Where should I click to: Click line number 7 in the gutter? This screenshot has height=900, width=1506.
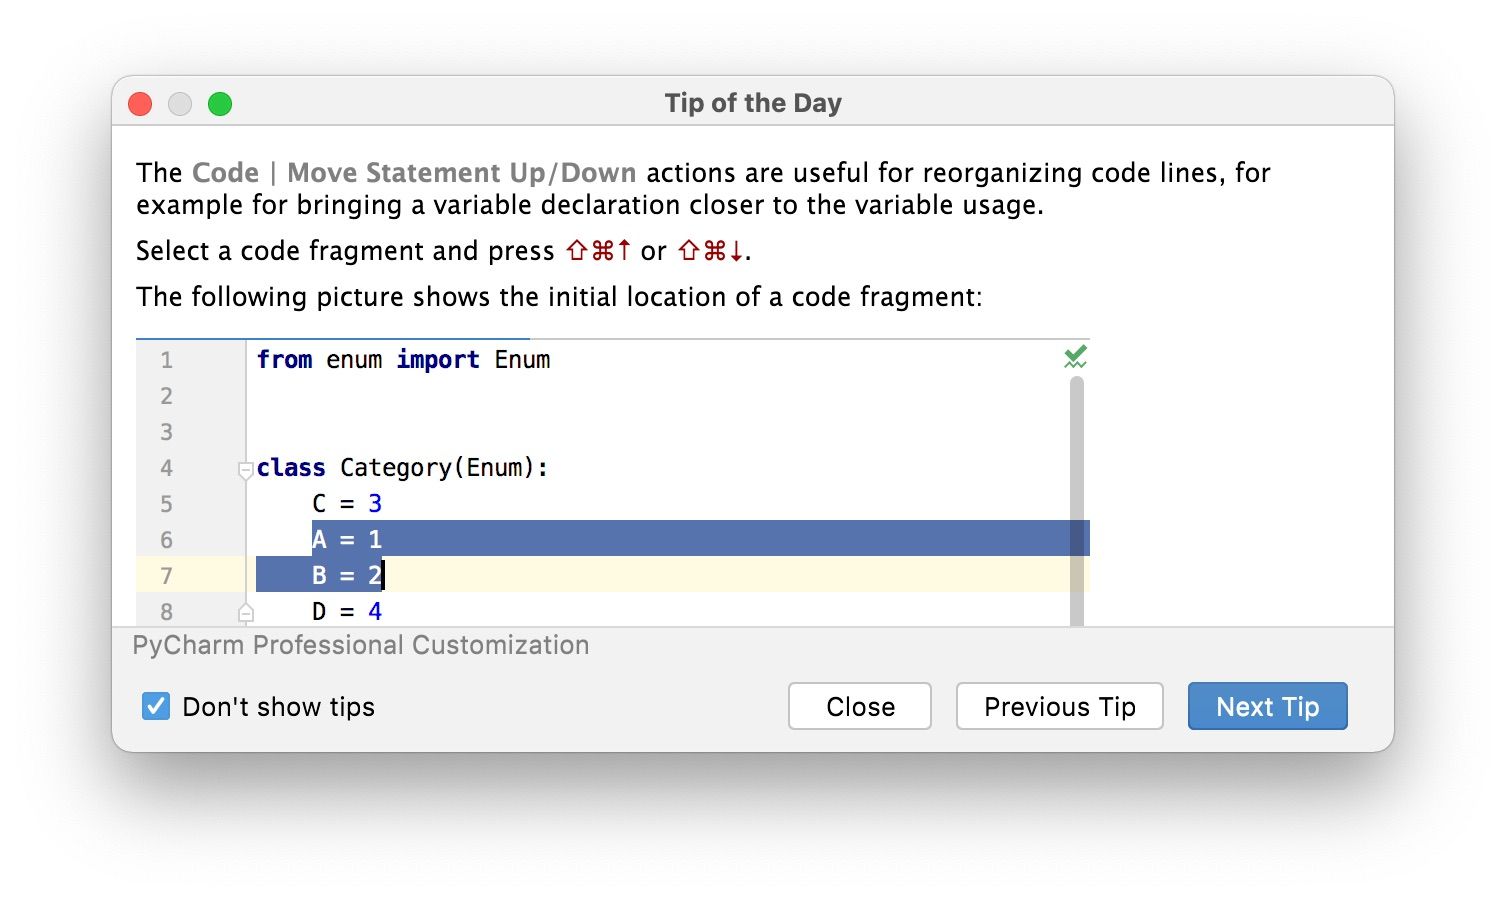pos(166,576)
